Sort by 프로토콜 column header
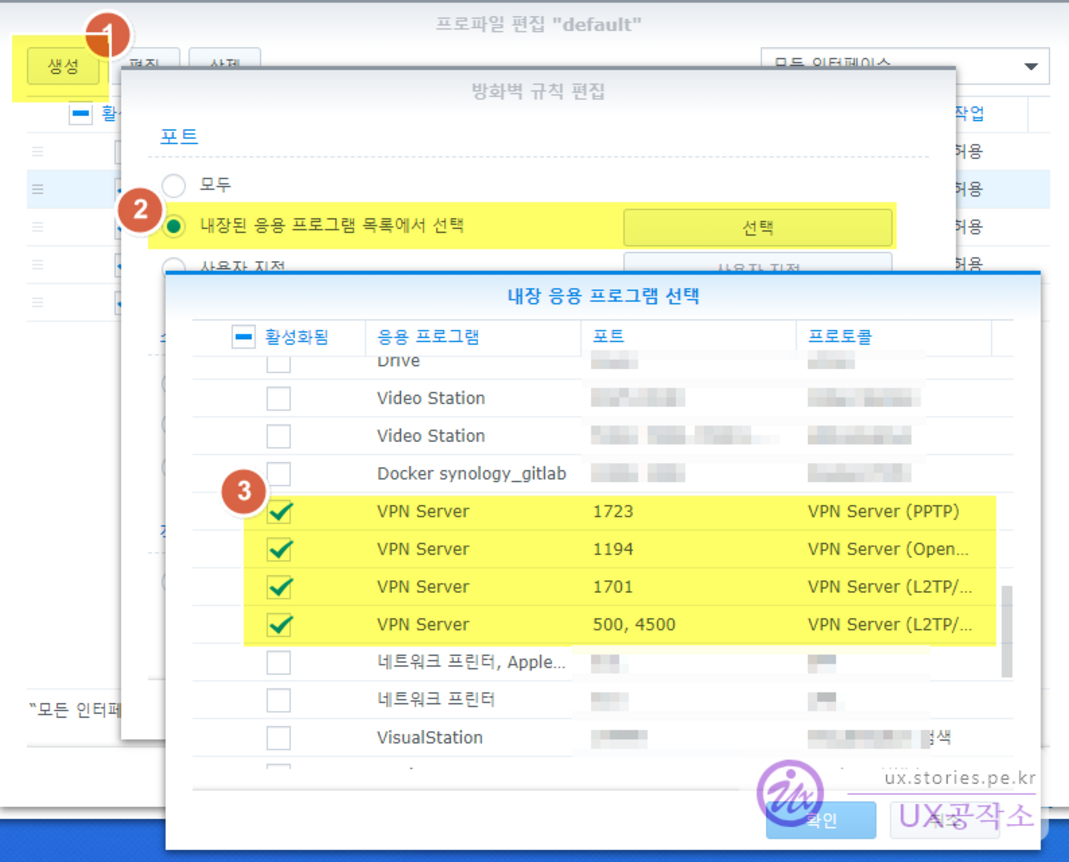Image resolution: width=1069 pixels, height=862 pixels. (x=840, y=337)
